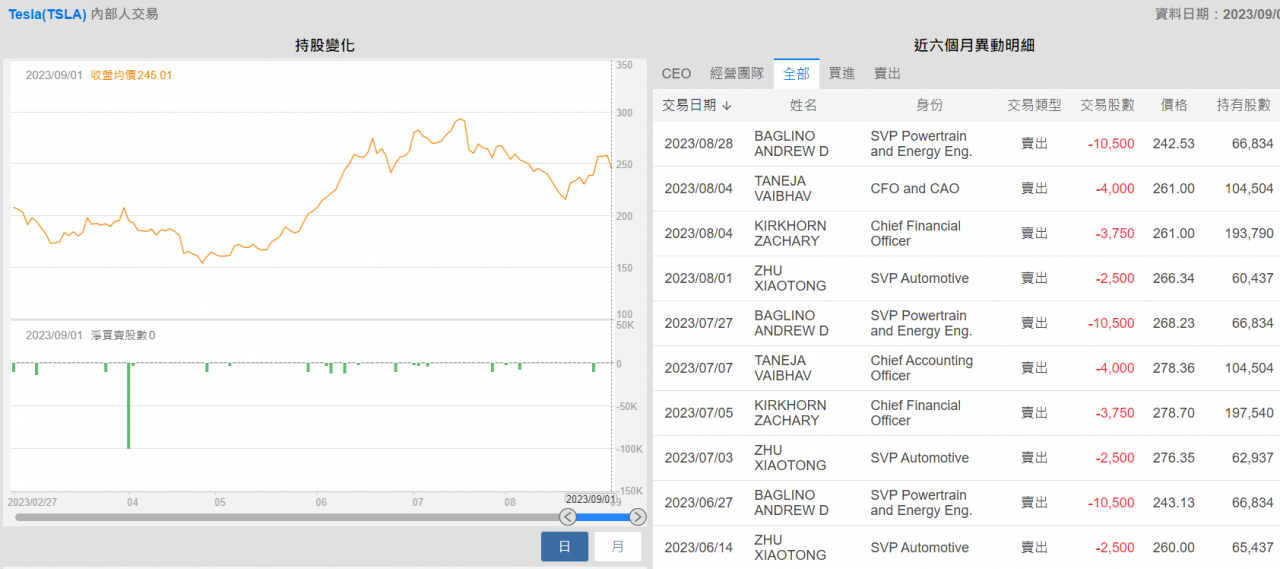Screen dimensions: 1280x569
Task: Click the 身份 column header
Action: click(929, 105)
